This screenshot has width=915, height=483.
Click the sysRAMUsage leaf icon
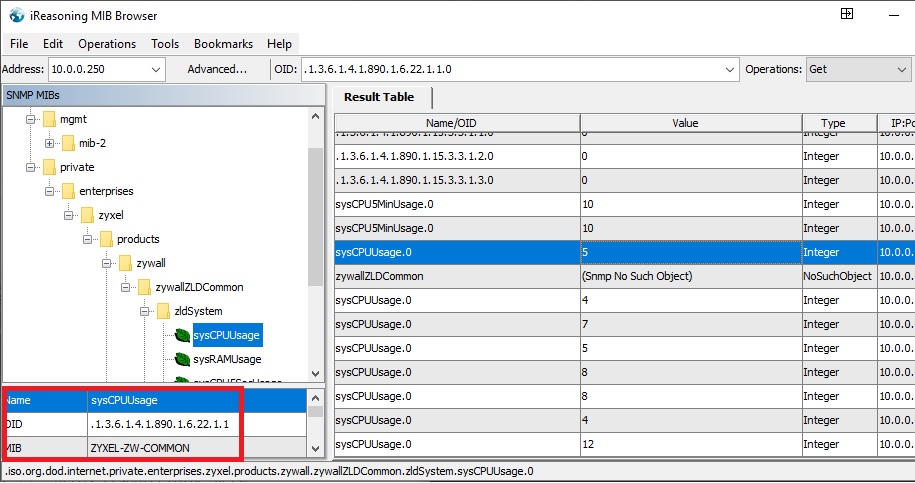click(183, 359)
